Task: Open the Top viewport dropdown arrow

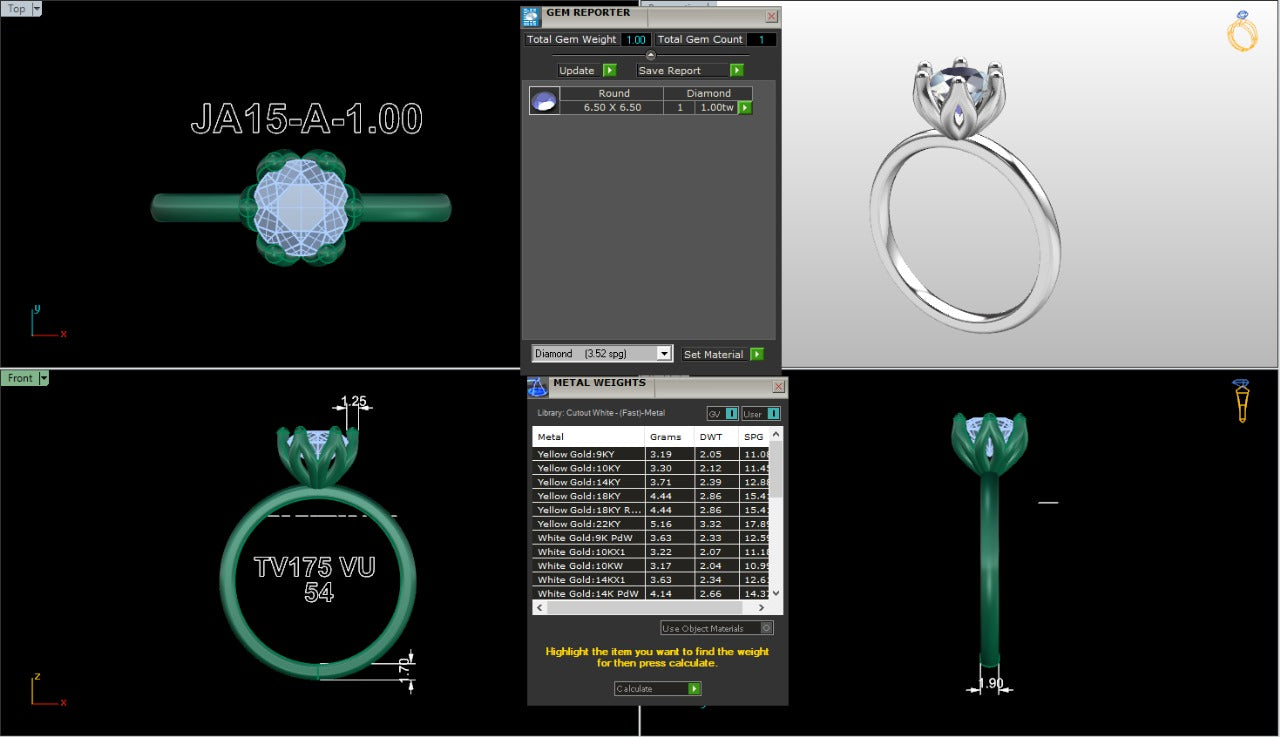Action: click(x=37, y=9)
